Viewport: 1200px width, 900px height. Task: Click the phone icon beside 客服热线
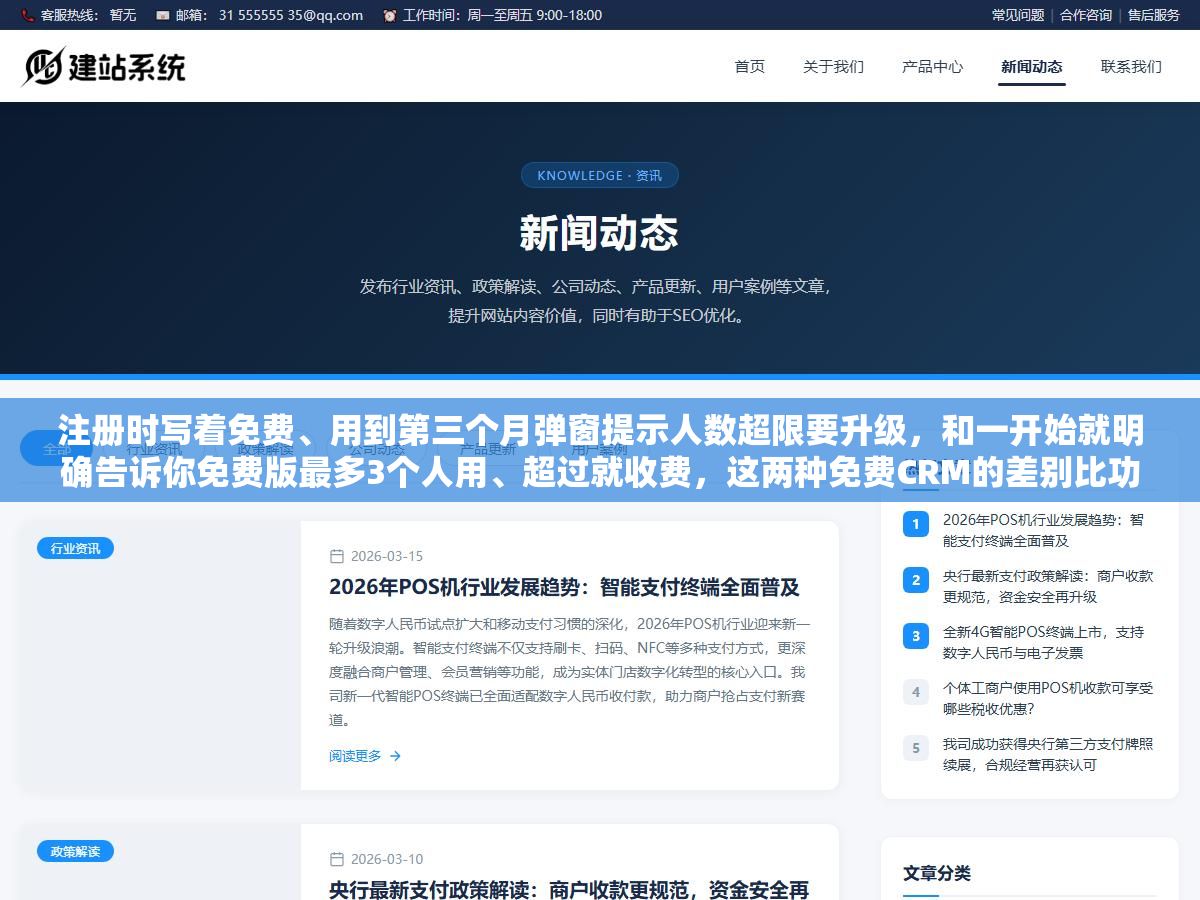click(27, 15)
